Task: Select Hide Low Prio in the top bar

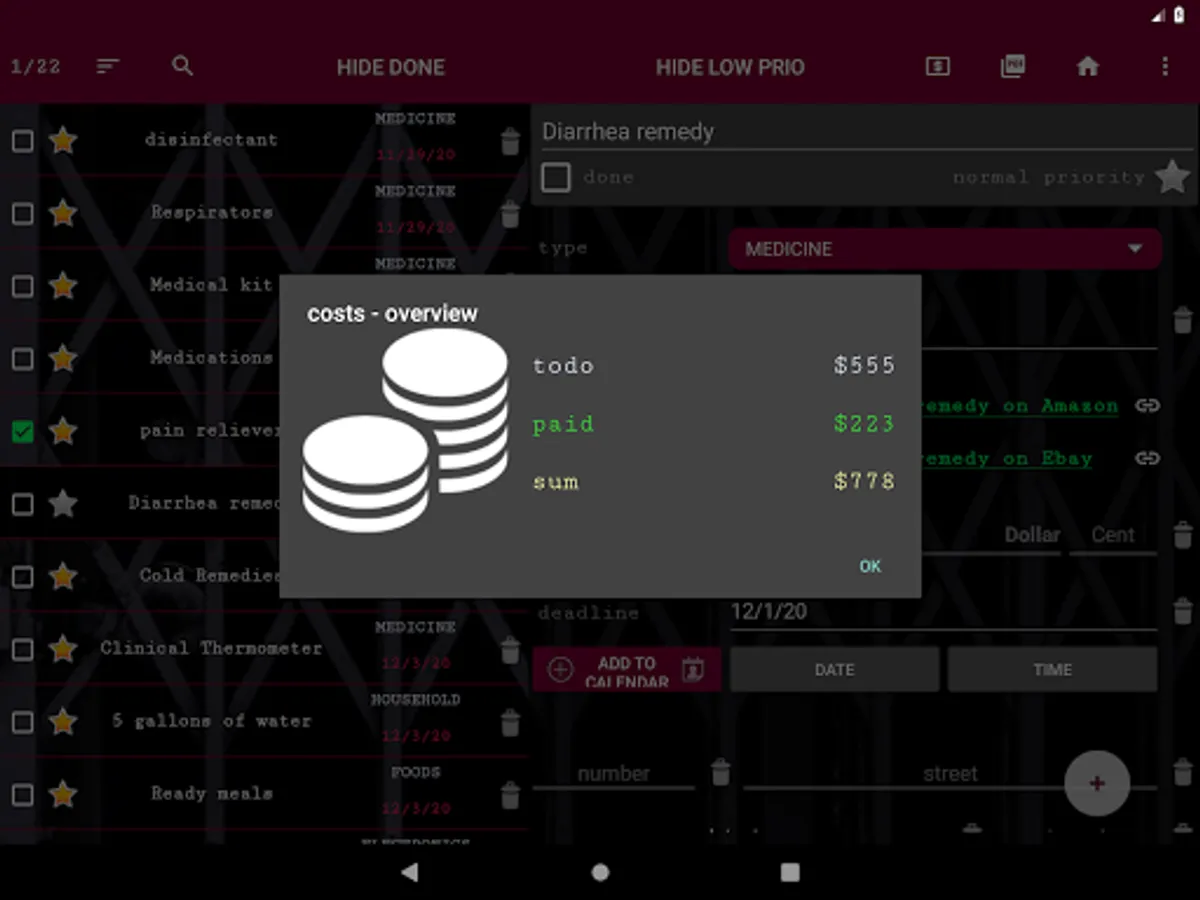Action: (730, 67)
